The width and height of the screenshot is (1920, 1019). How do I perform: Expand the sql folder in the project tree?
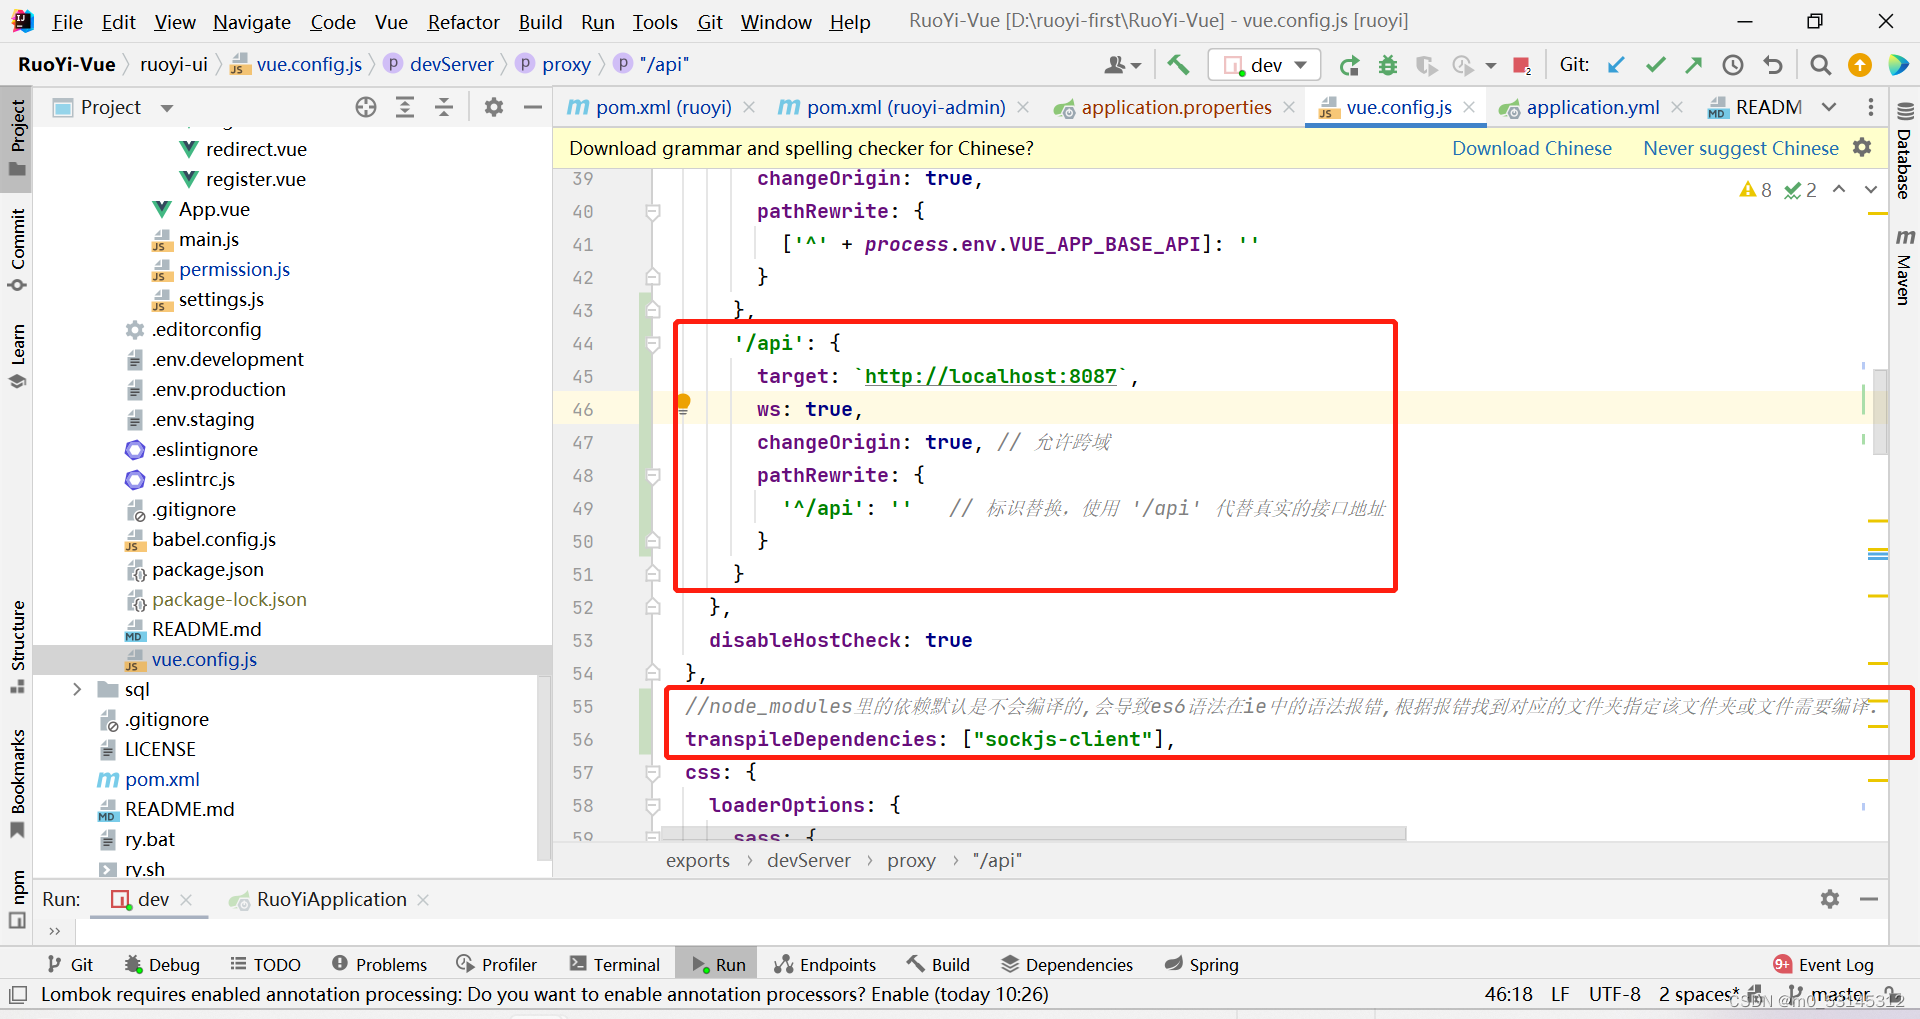(x=76, y=689)
